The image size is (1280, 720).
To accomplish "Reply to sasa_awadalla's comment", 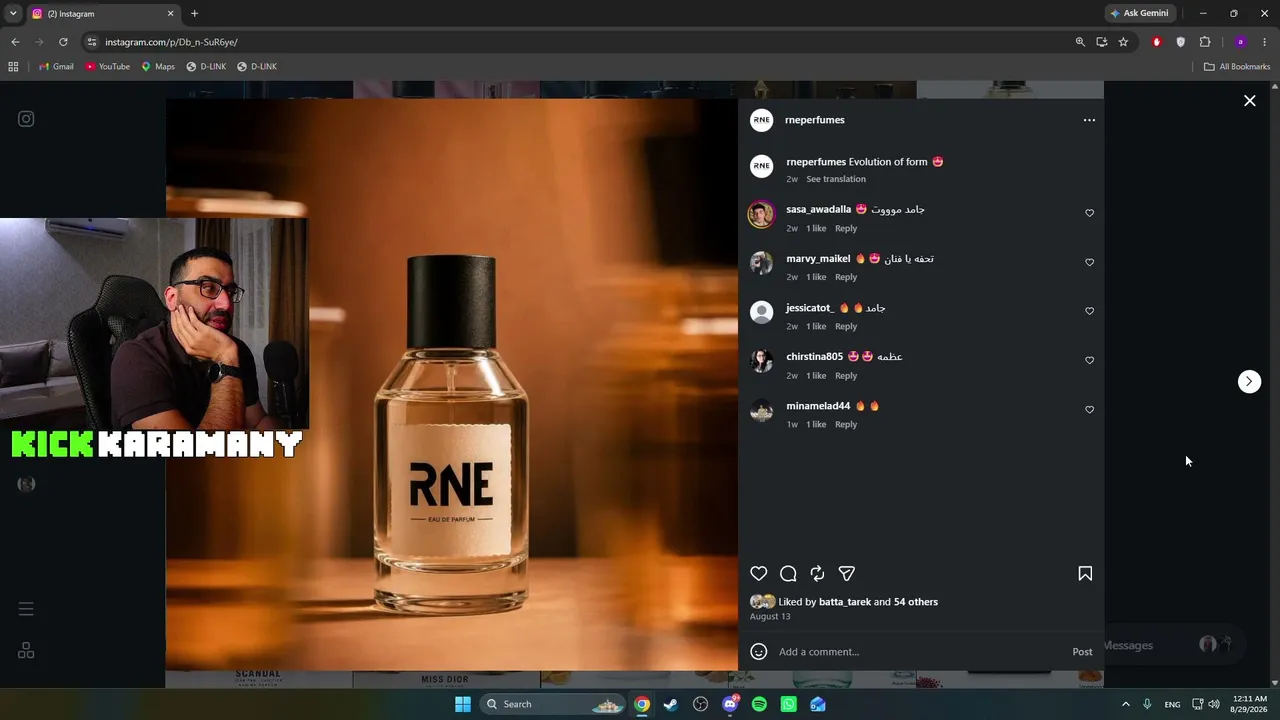I will 846,228.
